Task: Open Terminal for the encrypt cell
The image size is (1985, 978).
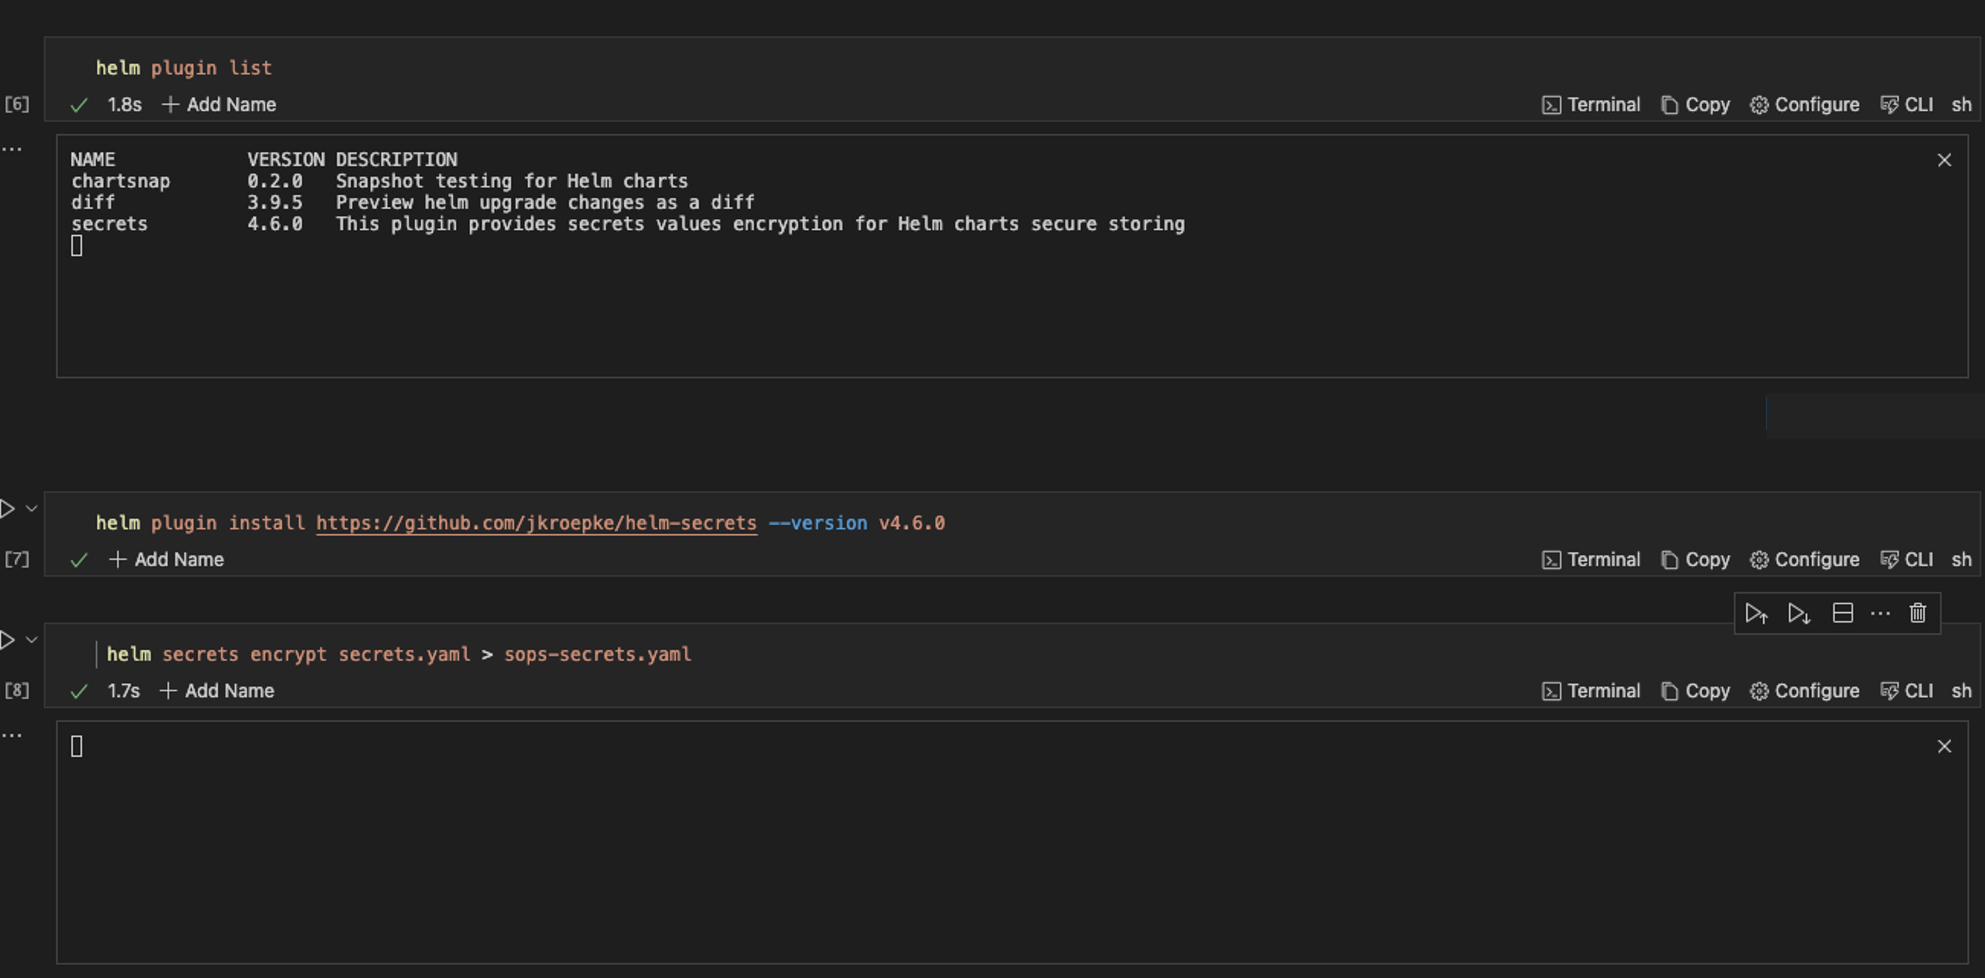Action: pyautogui.click(x=1591, y=690)
